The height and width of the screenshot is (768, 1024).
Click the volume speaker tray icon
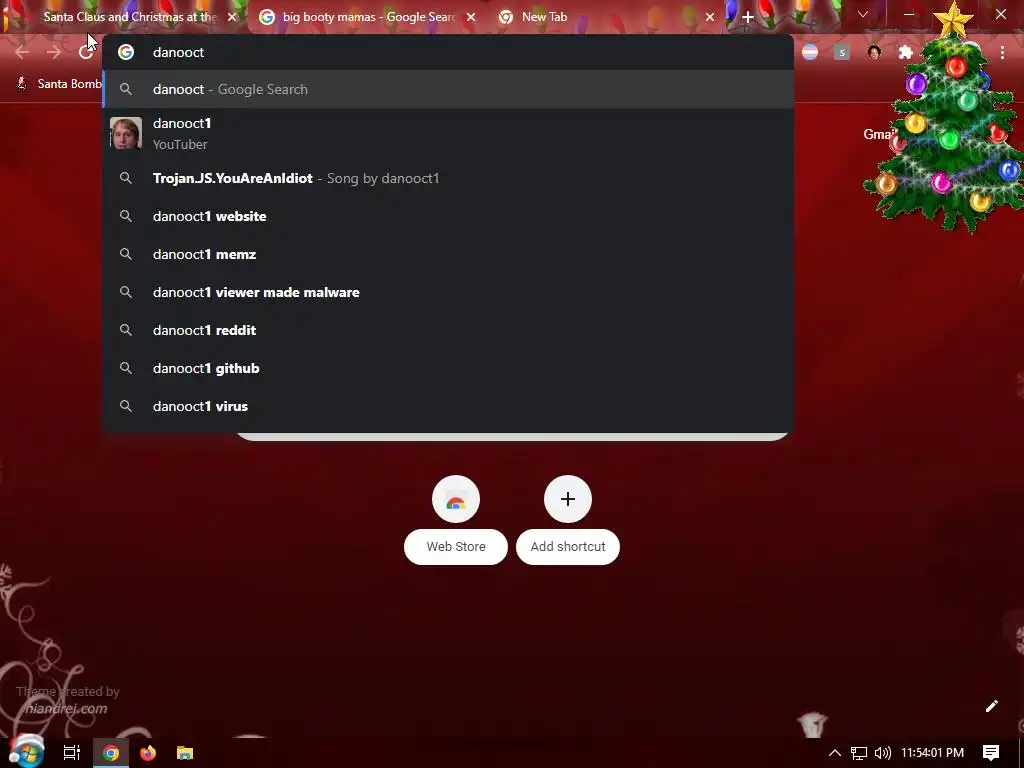point(882,753)
